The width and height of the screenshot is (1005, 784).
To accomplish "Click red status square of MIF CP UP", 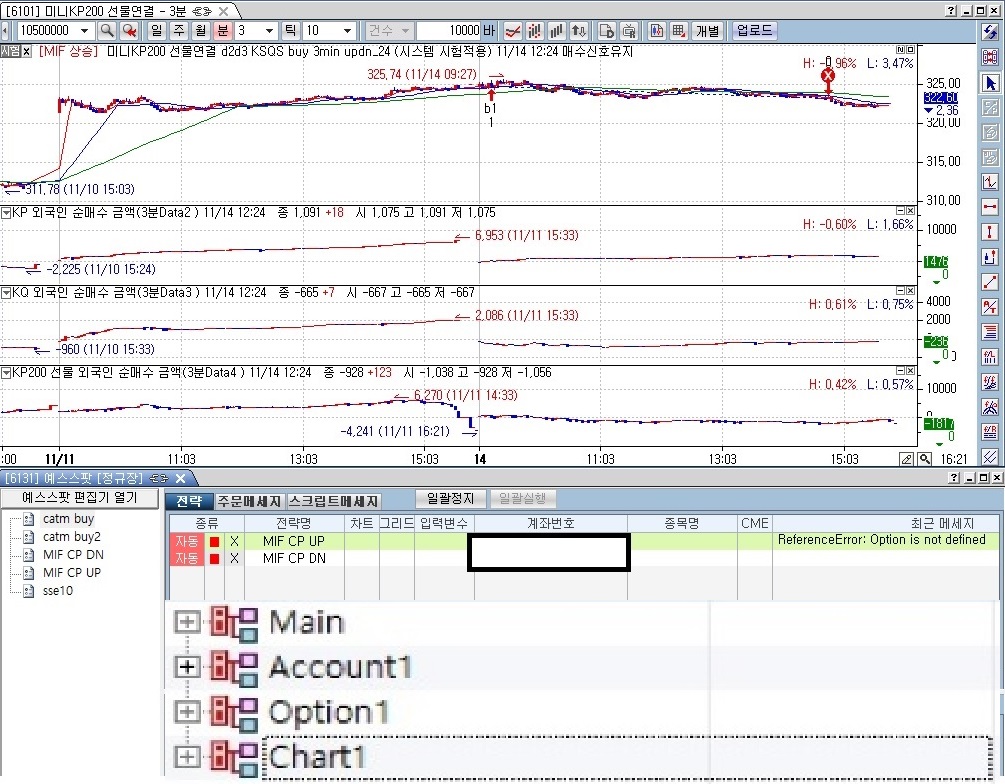I will [x=213, y=541].
